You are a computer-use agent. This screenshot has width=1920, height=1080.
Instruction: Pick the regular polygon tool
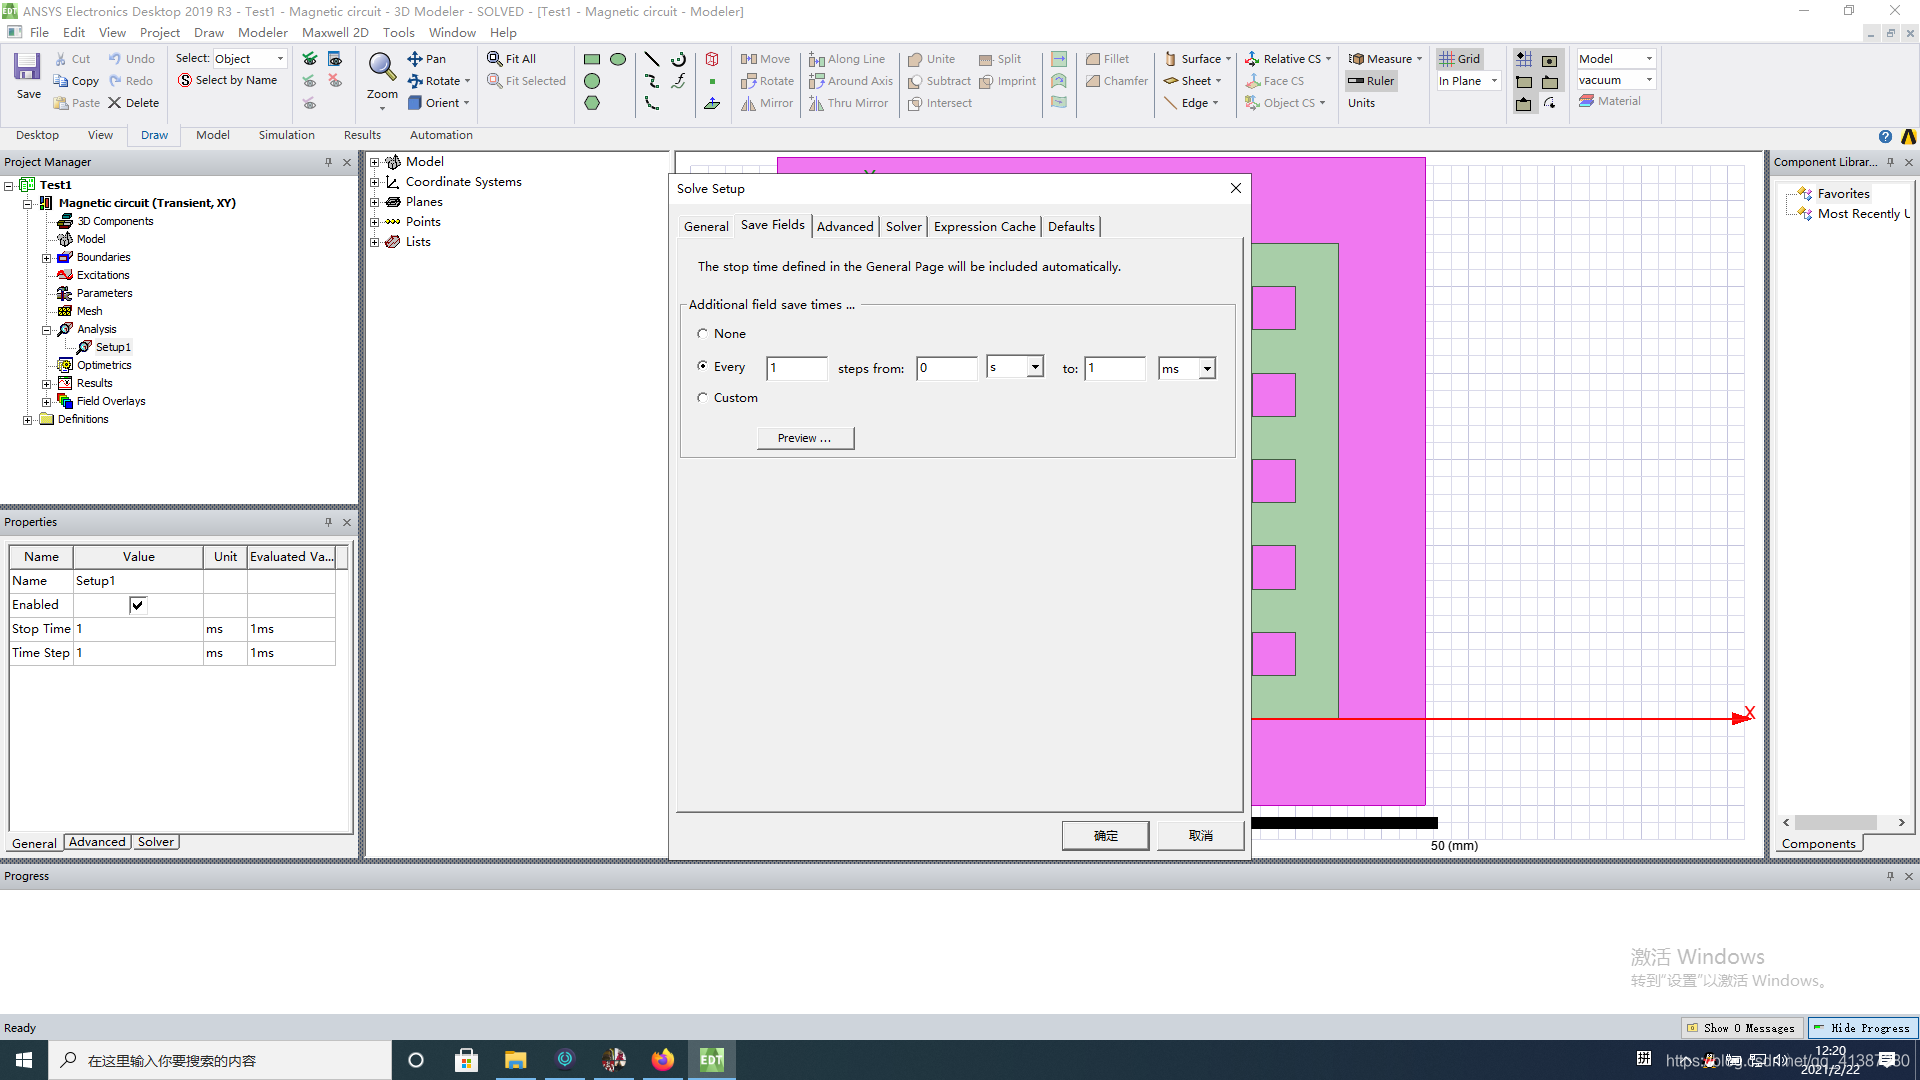[x=592, y=103]
